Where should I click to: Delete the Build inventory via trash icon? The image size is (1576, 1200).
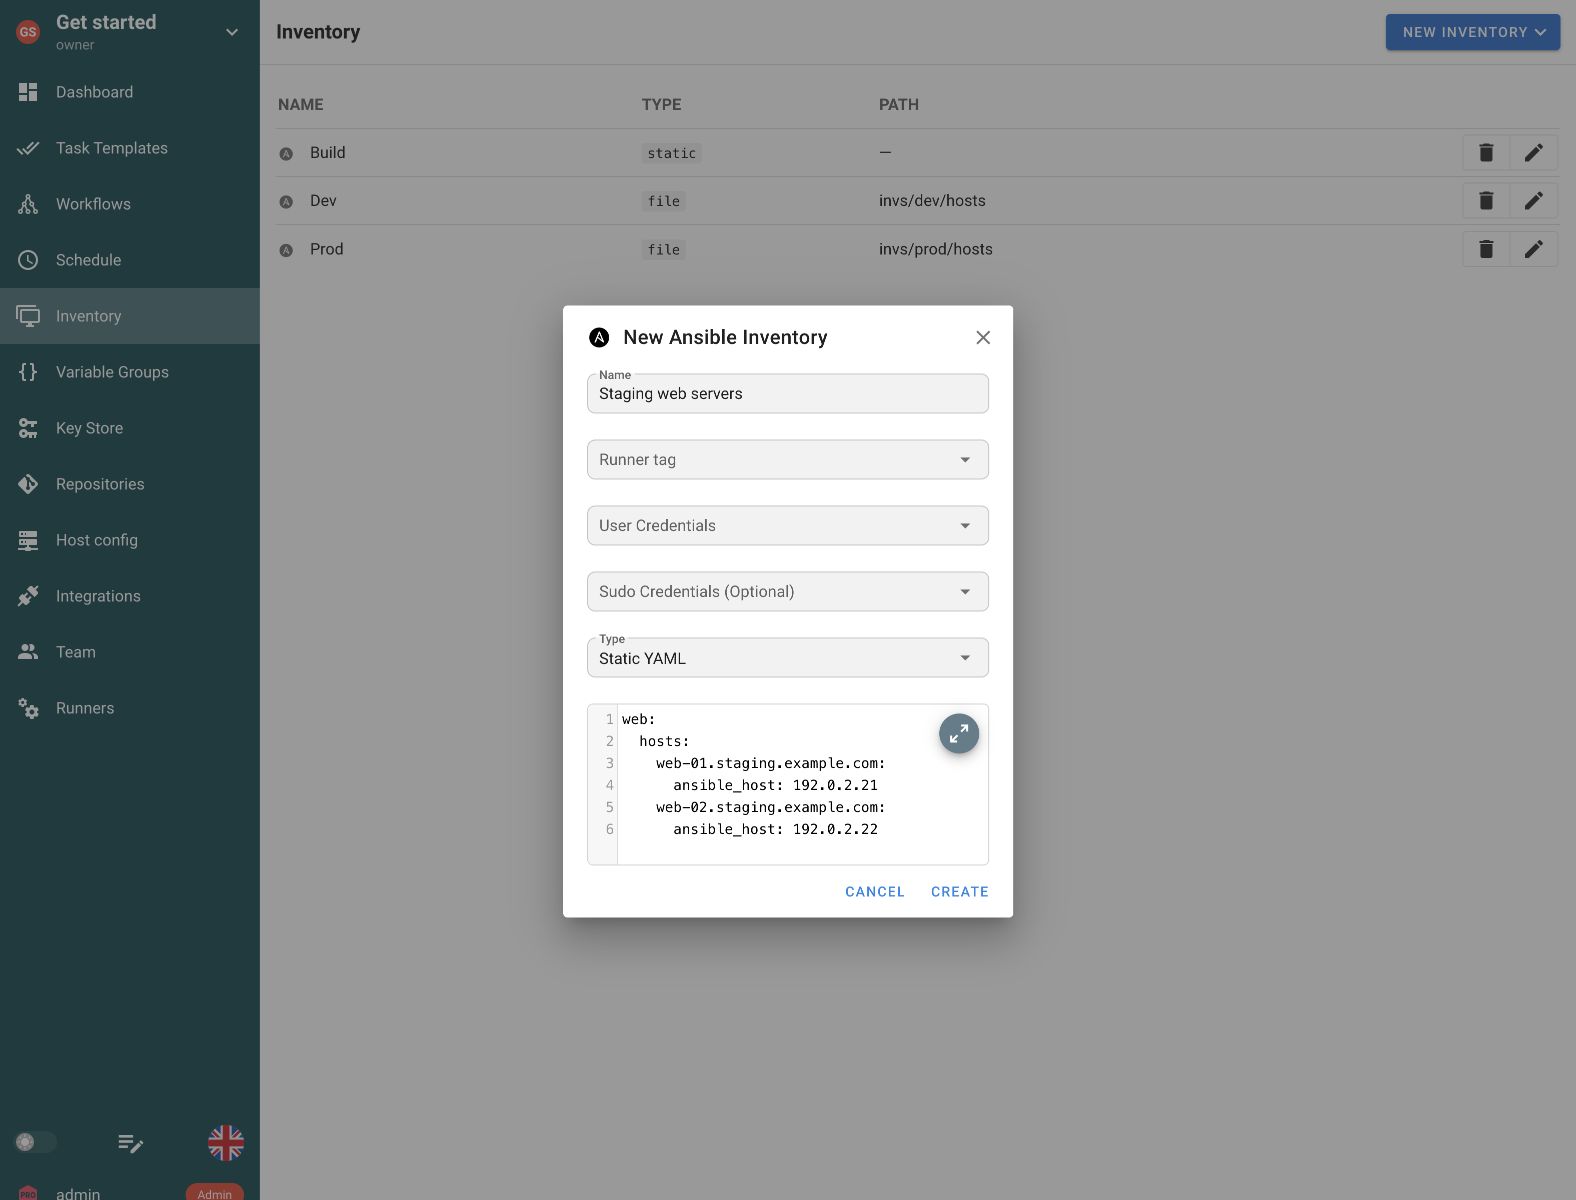[1486, 152]
